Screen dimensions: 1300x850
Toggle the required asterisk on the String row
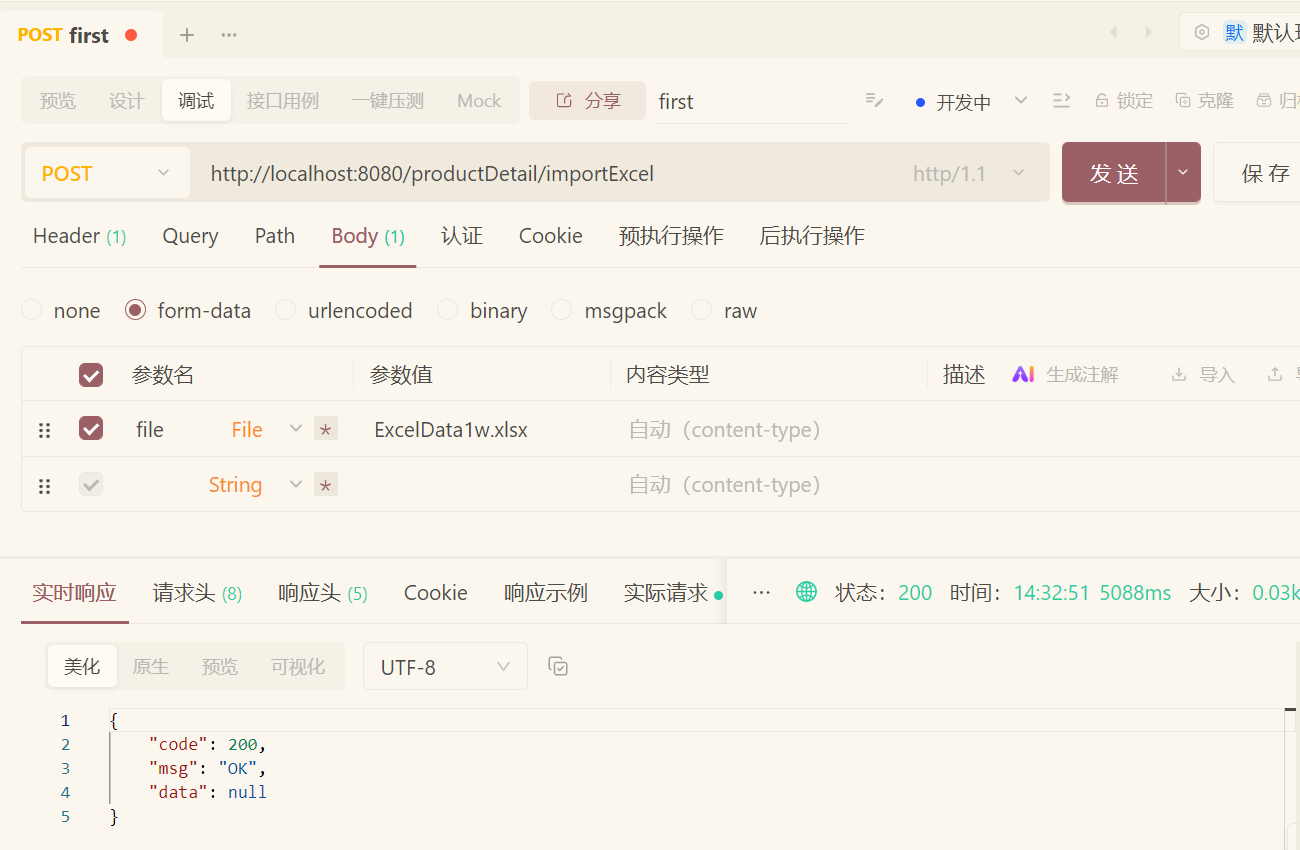click(325, 485)
